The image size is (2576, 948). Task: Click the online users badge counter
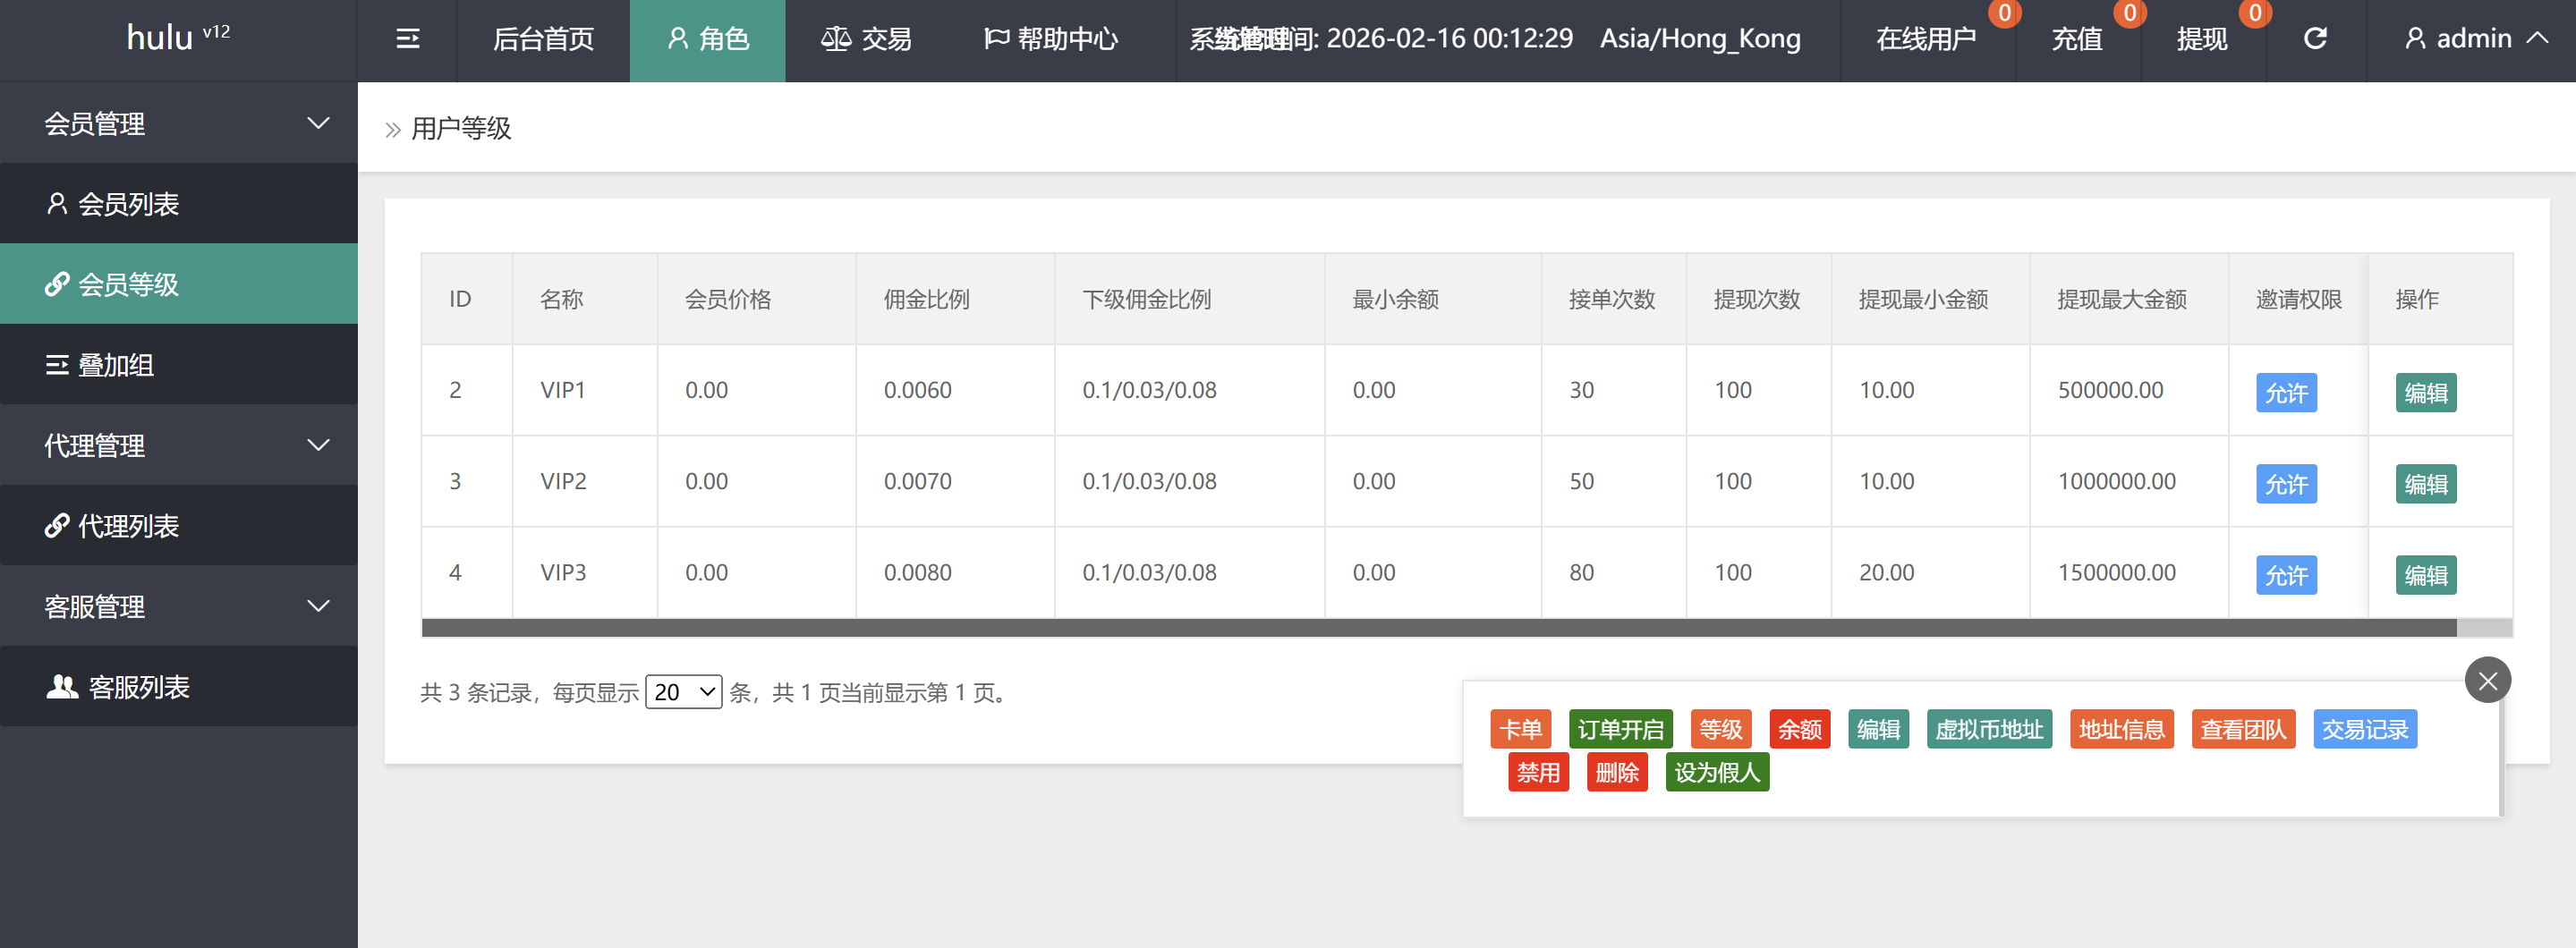click(x=2004, y=13)
